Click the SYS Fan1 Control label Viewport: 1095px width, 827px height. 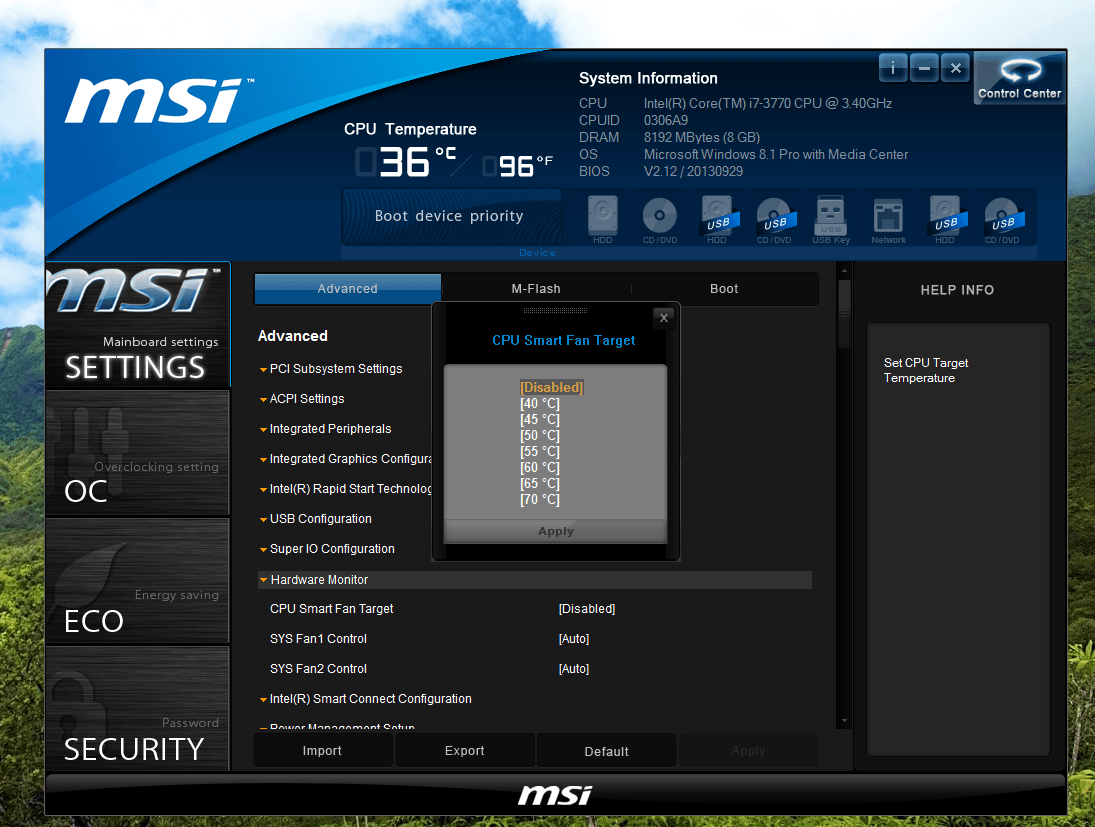pyautogui.click(x=318, y=639)
